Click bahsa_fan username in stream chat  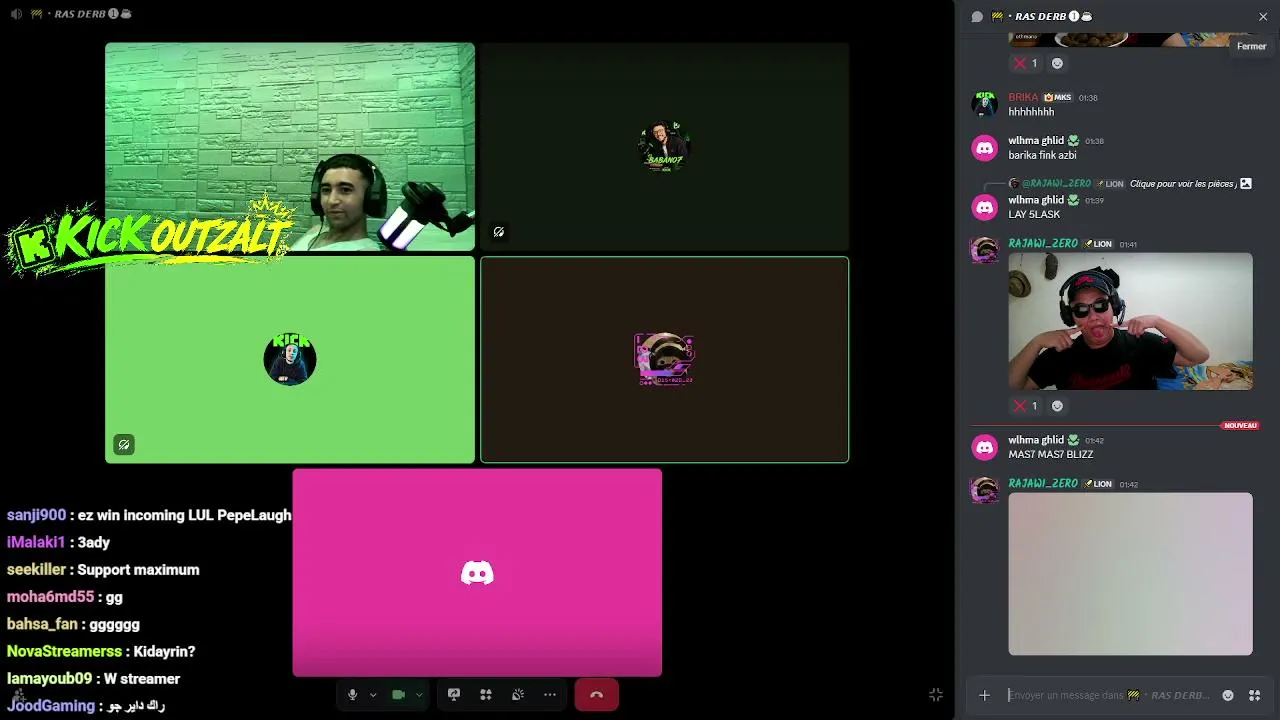pos(42,624)
